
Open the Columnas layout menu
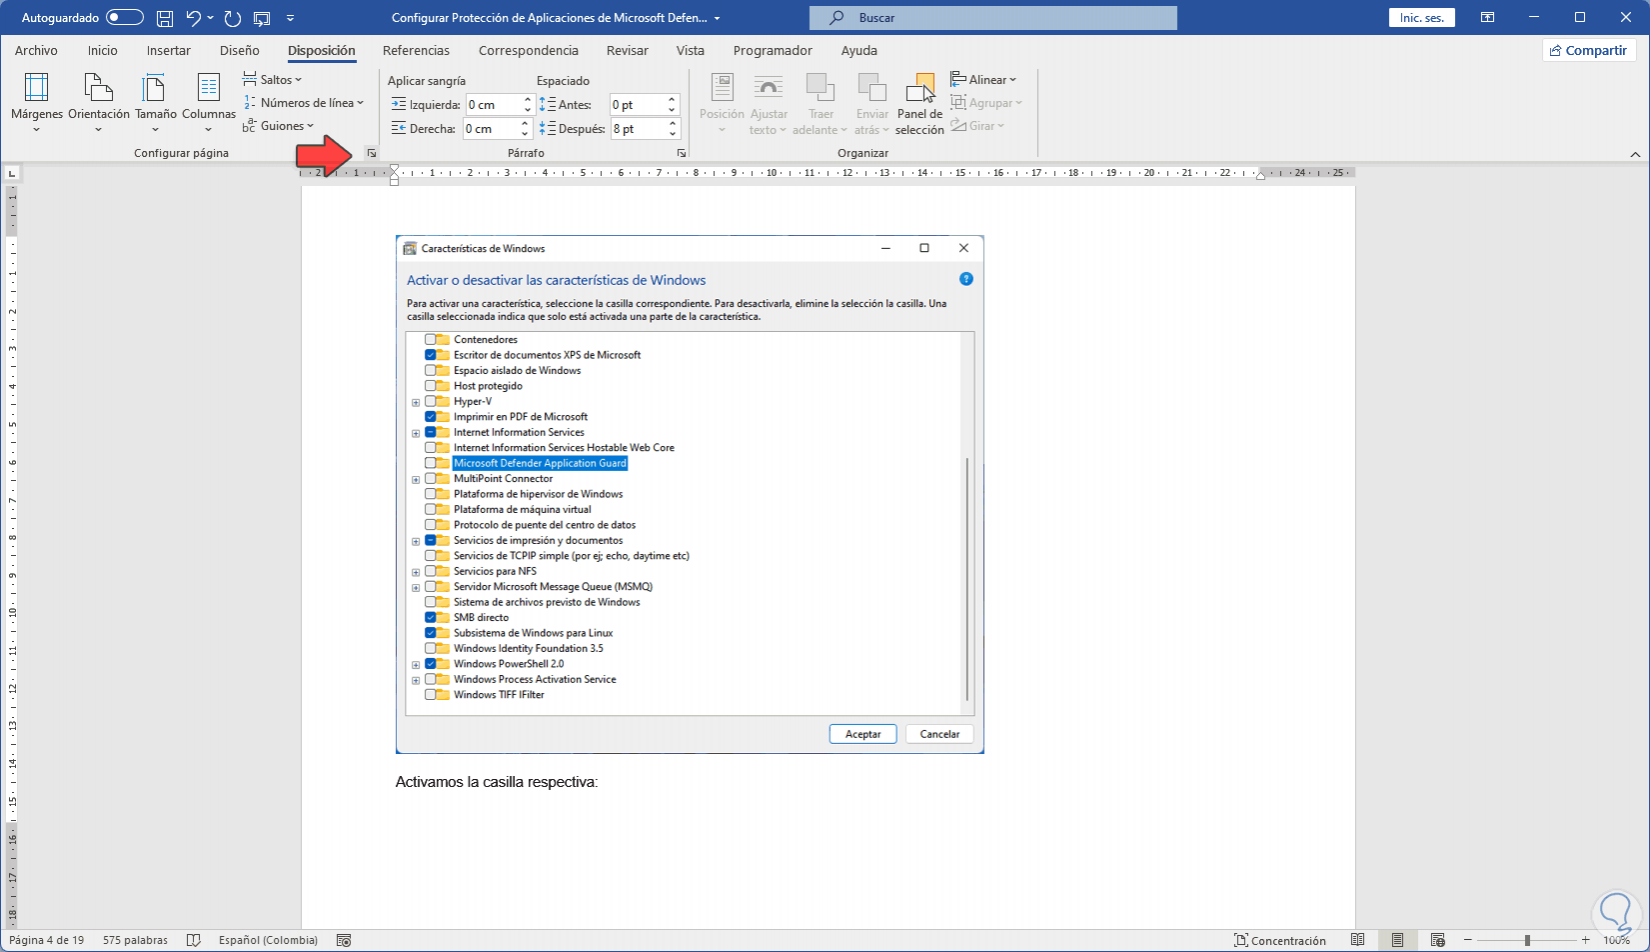[208, 103]
